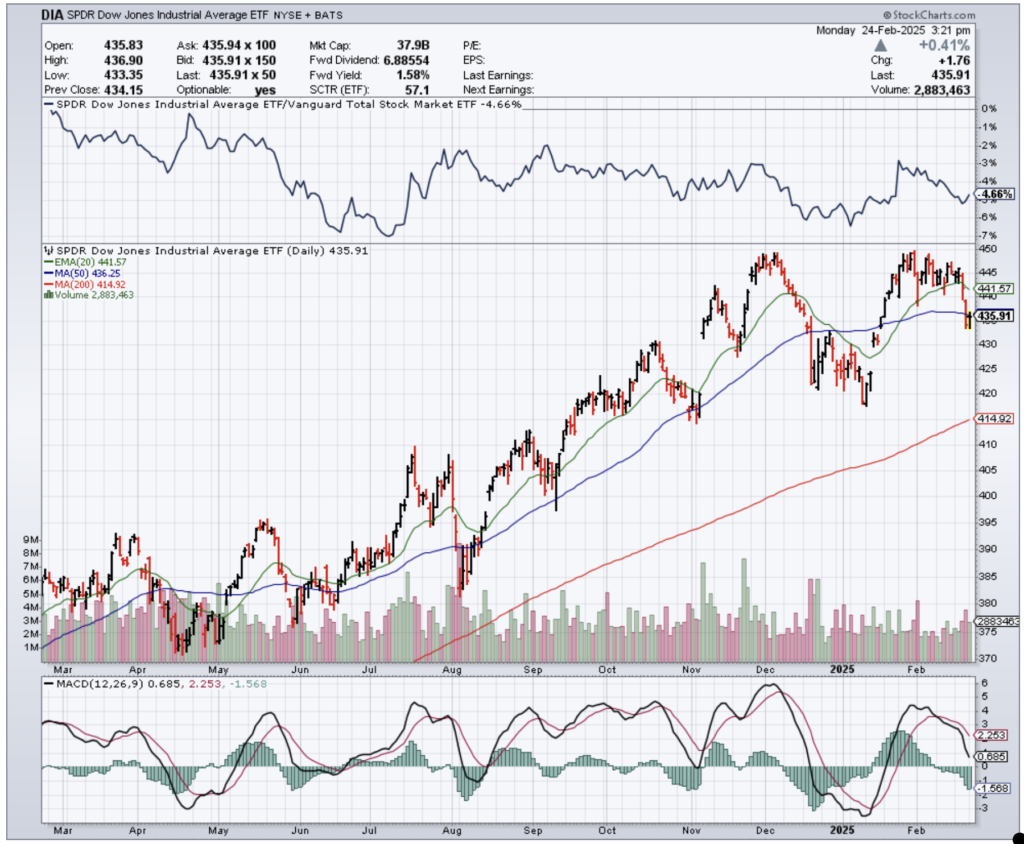Select the SCTR (ETF) value 57.1
This screenshot has width=1024, height=844.
[x=417, y=90]
